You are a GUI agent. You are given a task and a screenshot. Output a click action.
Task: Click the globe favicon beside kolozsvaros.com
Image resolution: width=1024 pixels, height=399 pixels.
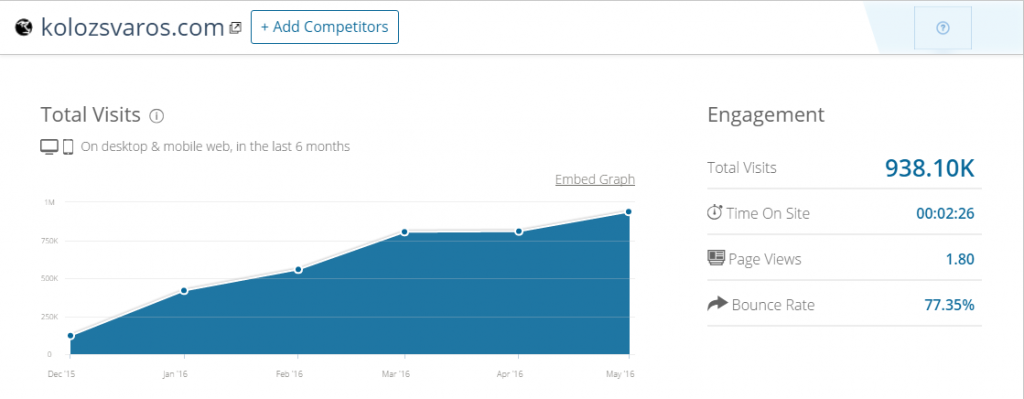tap(24, 27)
